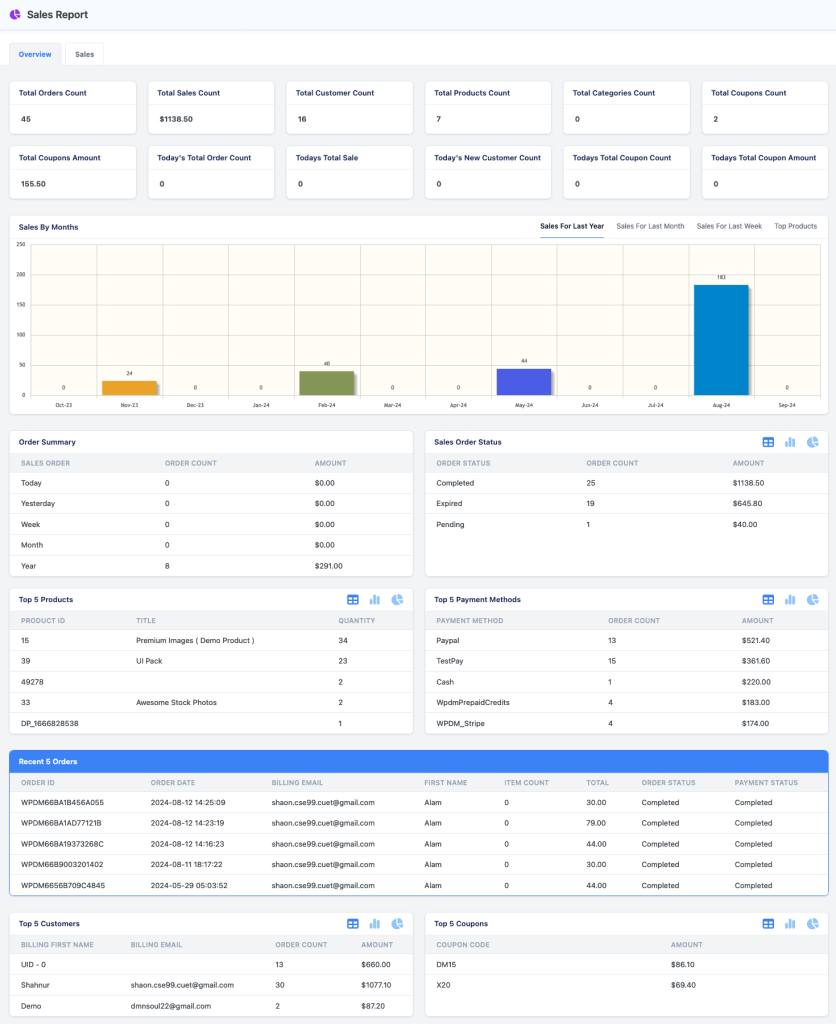Click the Recent 5 Orders header bar
Screen dimensions: 836x1024
pos(419,761)
